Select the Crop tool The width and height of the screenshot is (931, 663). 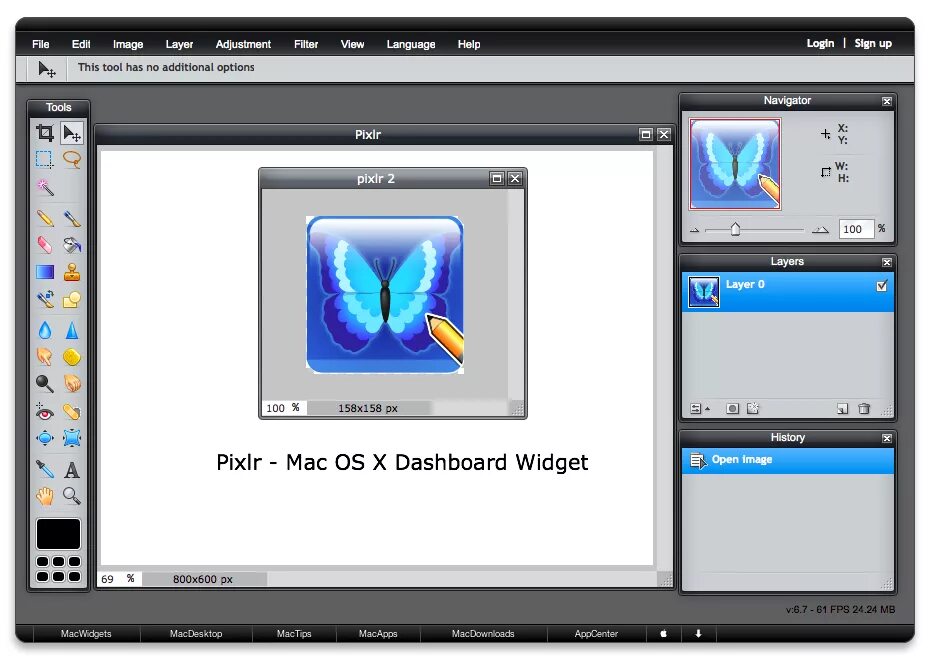point(45,132)
